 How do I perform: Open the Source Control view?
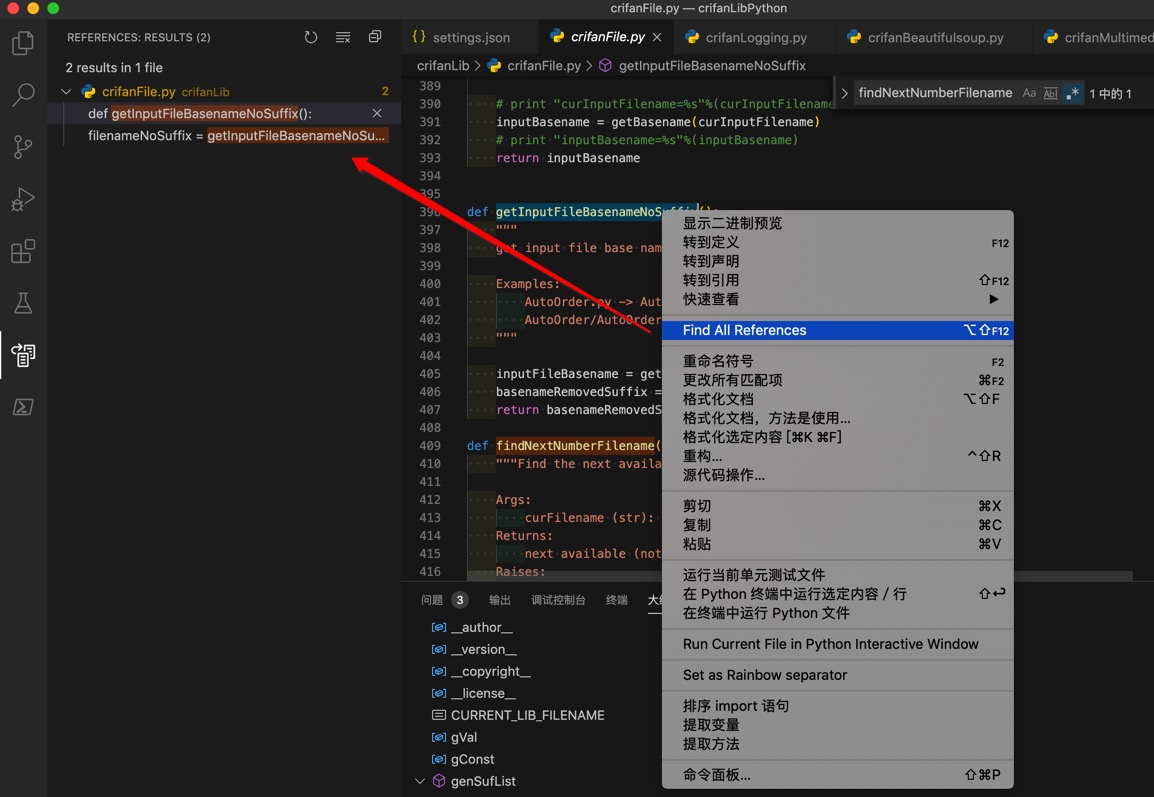click(23, 146)
